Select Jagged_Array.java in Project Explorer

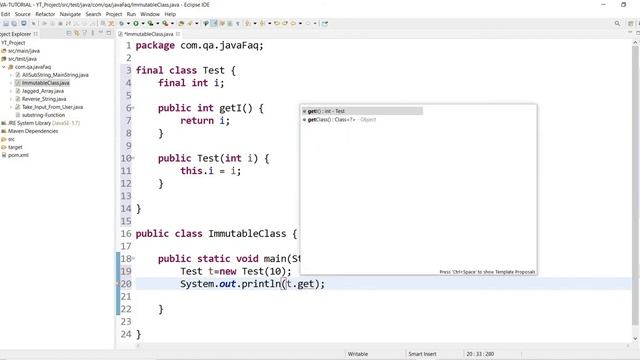point(43,91)
